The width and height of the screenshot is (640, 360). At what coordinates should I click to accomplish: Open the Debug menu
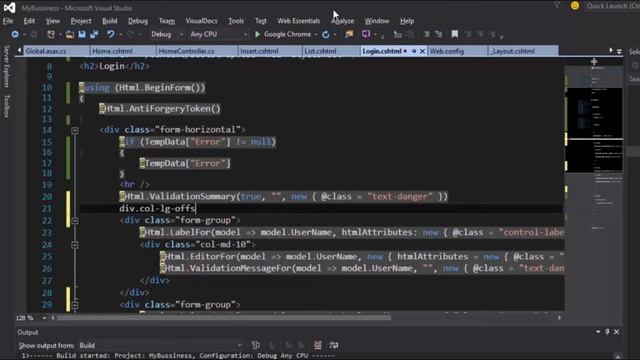(x=138, y=21)
